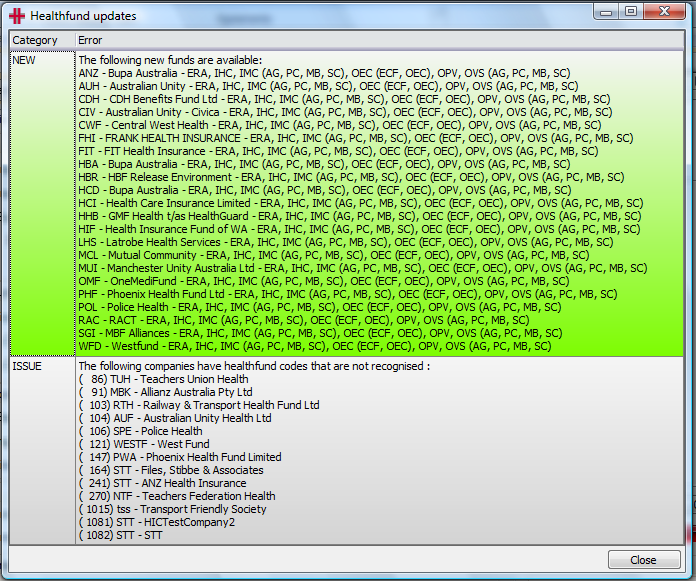
Task: Click the (86) TUH - Teachers Union Health line
Action: [x=164, y=379]
